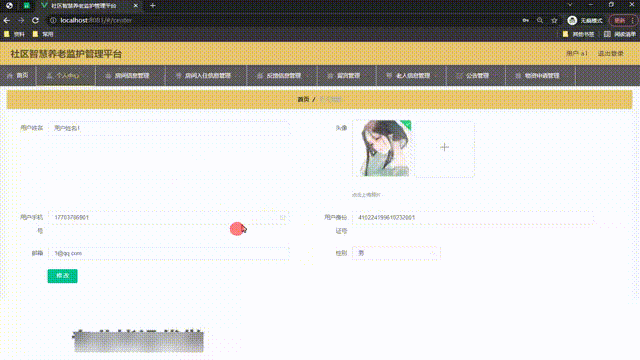Open 房间信息管理 navigation menu
This screenshot has width=640, height=360.
click(131, 76)
